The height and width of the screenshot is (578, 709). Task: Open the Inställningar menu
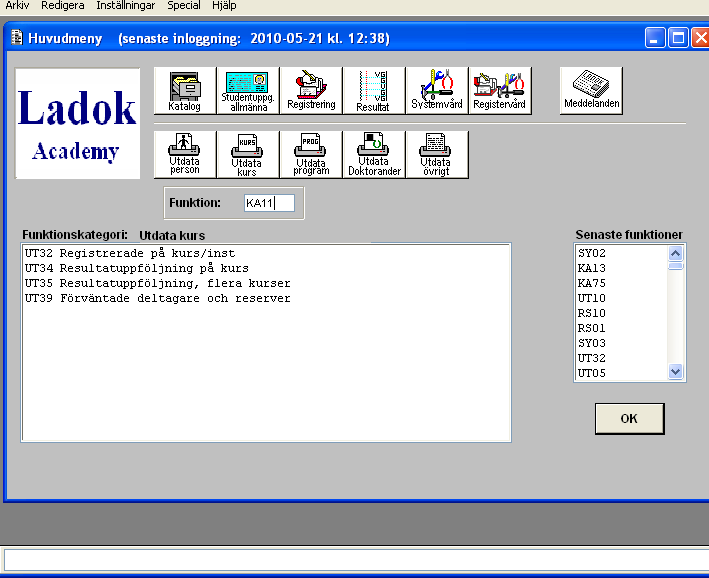tap(125, 5)
